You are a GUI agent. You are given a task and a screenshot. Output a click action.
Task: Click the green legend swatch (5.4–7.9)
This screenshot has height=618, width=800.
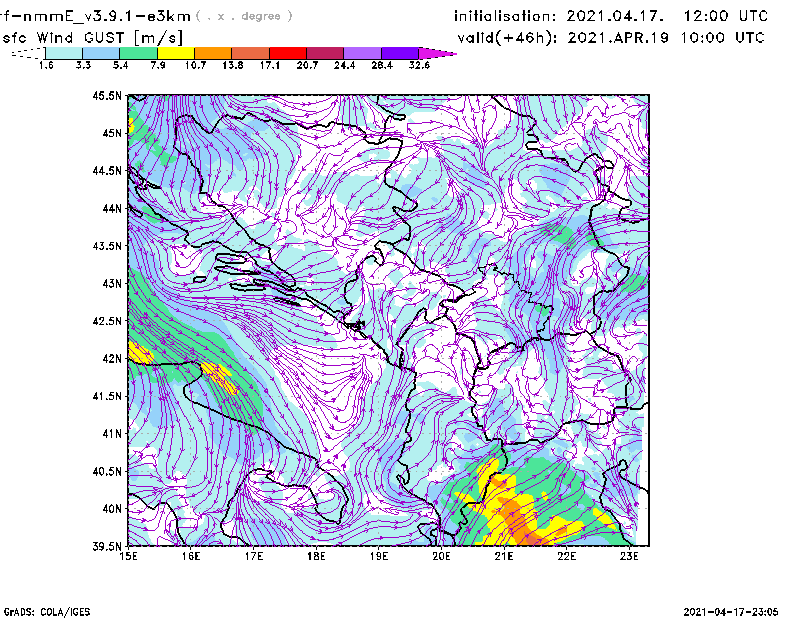[138, 53]
